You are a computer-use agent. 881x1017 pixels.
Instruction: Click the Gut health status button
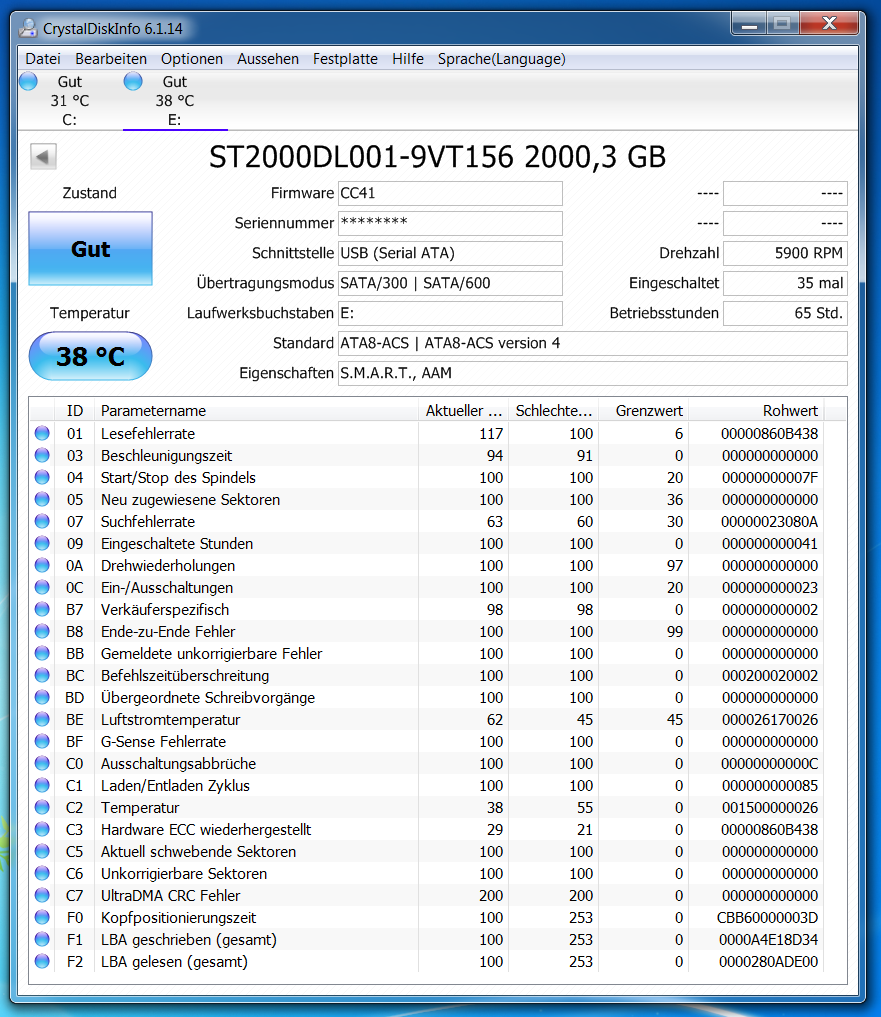click(x=91, y=248)
